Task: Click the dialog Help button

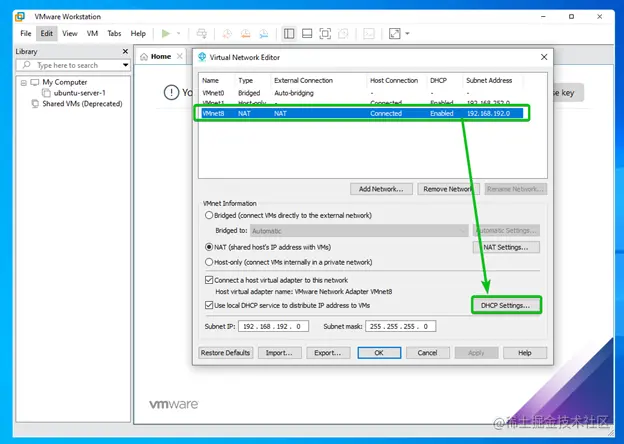Action: click(525, 353)
